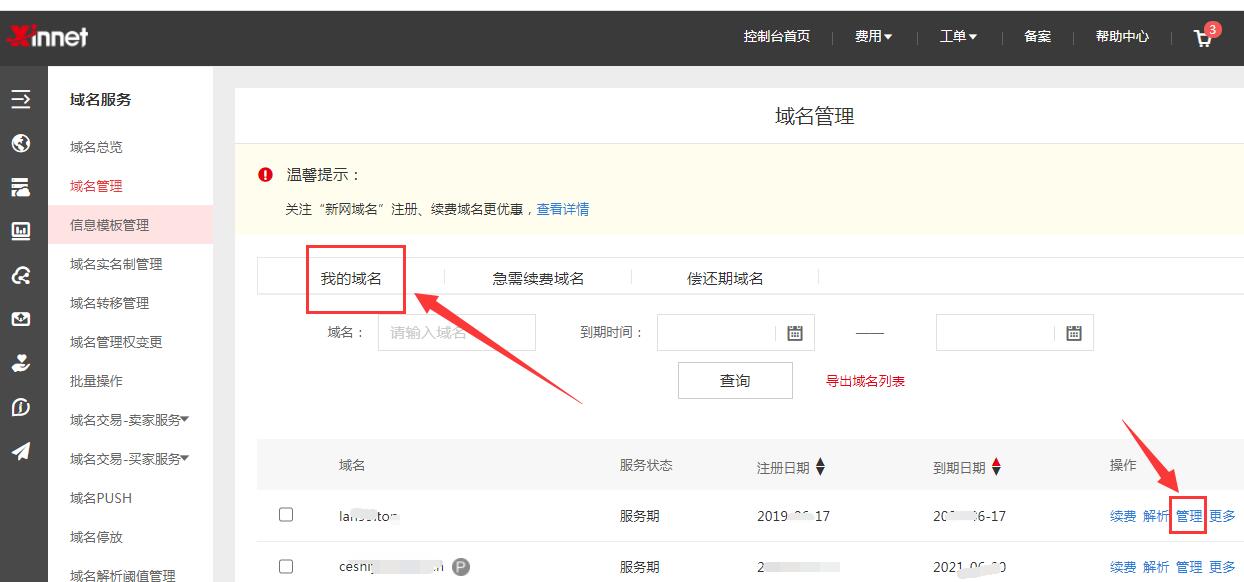Sort by 到期日期 using the sort arrows
Viewport: 1244px width, 582px height.
point(996,467)
